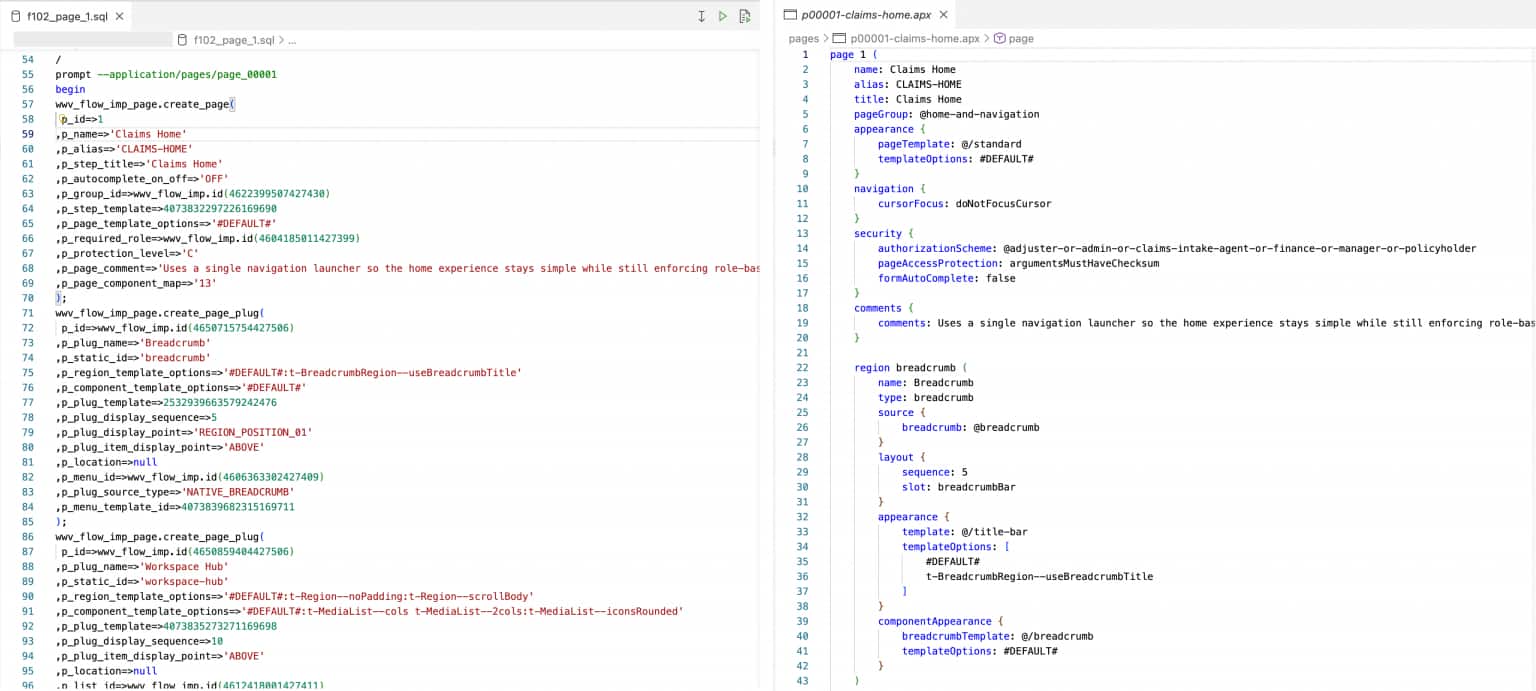Click the 'region breadcrumb (' line
This screenshot has height=691, width=1536.
tap(911, 368)
